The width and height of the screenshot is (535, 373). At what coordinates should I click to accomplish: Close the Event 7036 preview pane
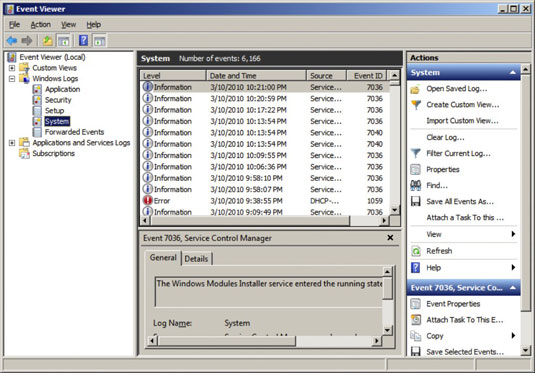[x=390, y=238]
